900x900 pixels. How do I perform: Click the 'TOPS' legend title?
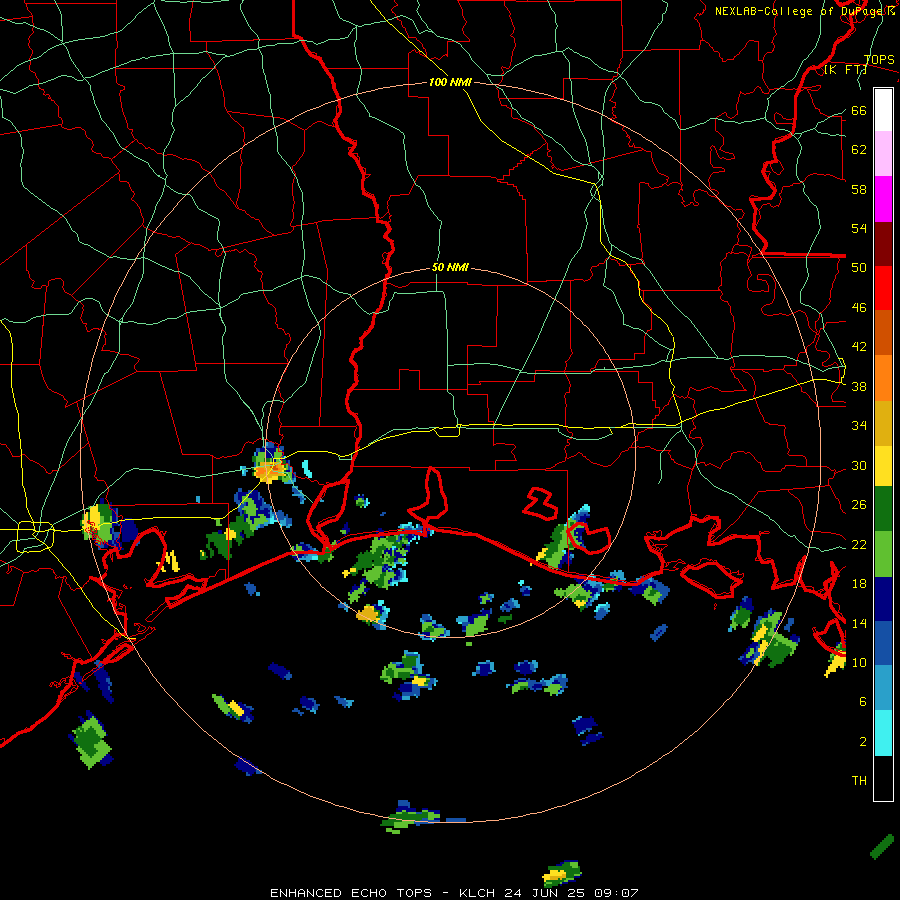coord(879,60)
